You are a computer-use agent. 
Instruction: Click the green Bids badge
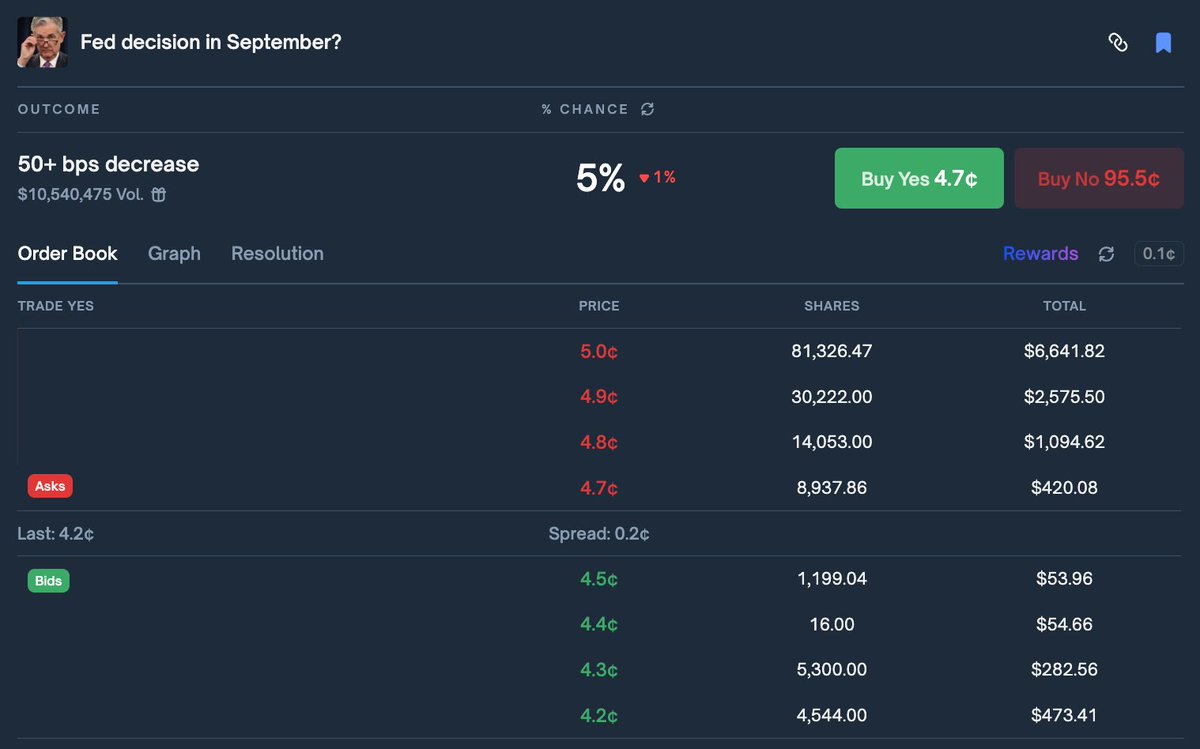click(48, 580)
